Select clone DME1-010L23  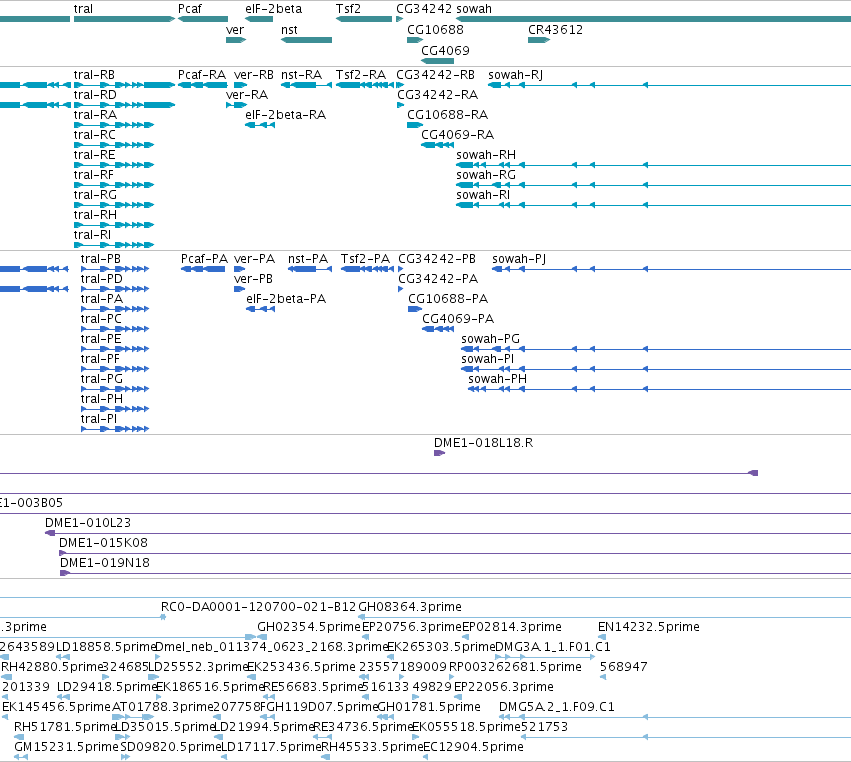(88, 523)
